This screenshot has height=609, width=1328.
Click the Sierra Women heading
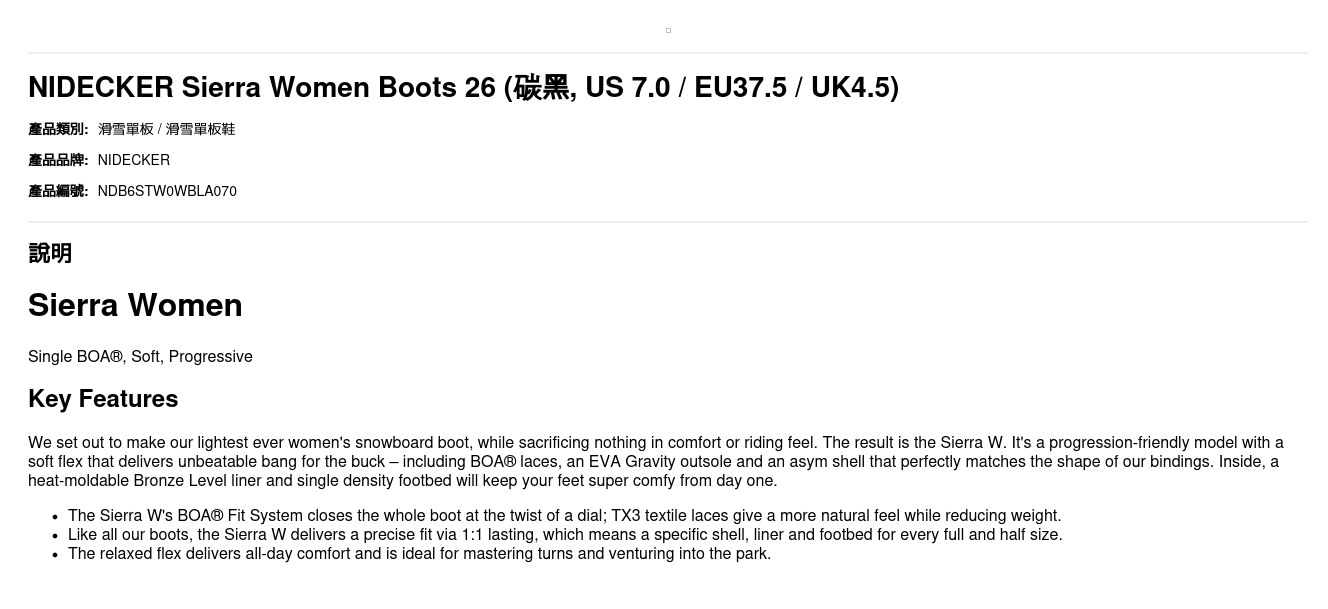click(135, 305)
